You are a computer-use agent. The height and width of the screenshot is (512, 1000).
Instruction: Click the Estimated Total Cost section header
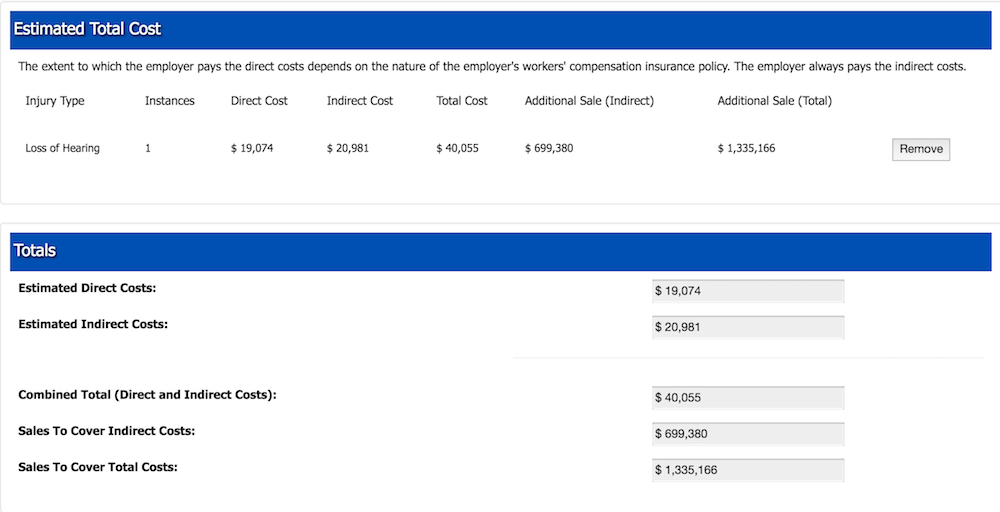point(87,29)
